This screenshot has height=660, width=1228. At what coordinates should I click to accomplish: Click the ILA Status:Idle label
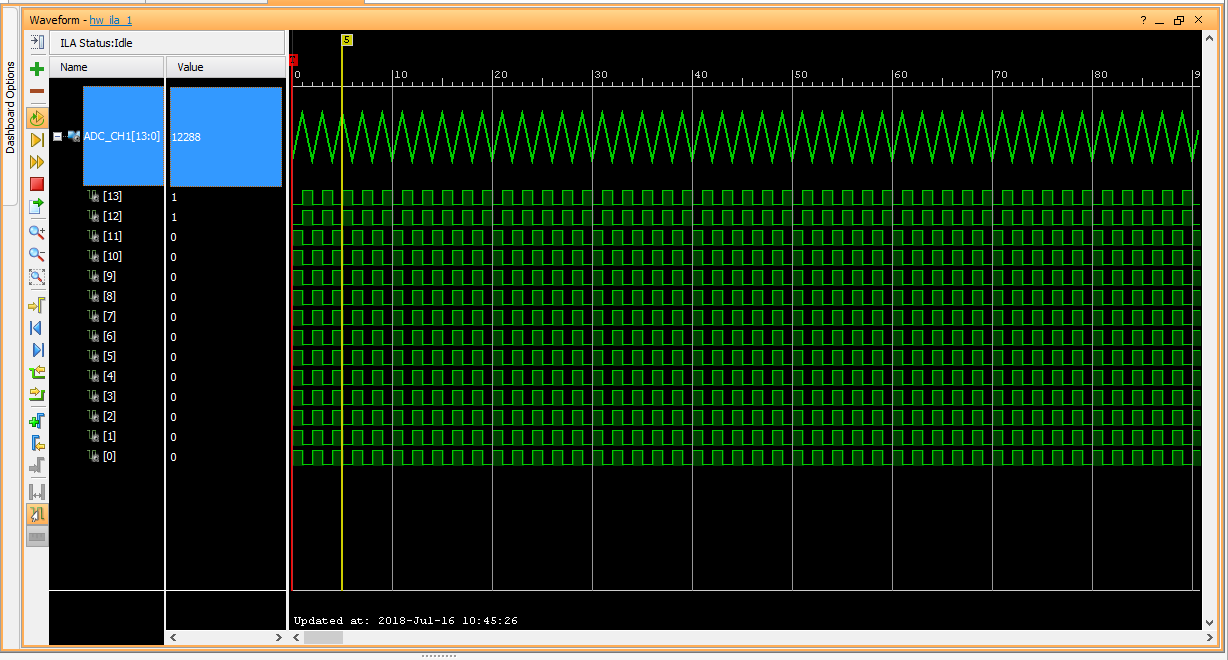pyautogui.click(x=96, y=43)
